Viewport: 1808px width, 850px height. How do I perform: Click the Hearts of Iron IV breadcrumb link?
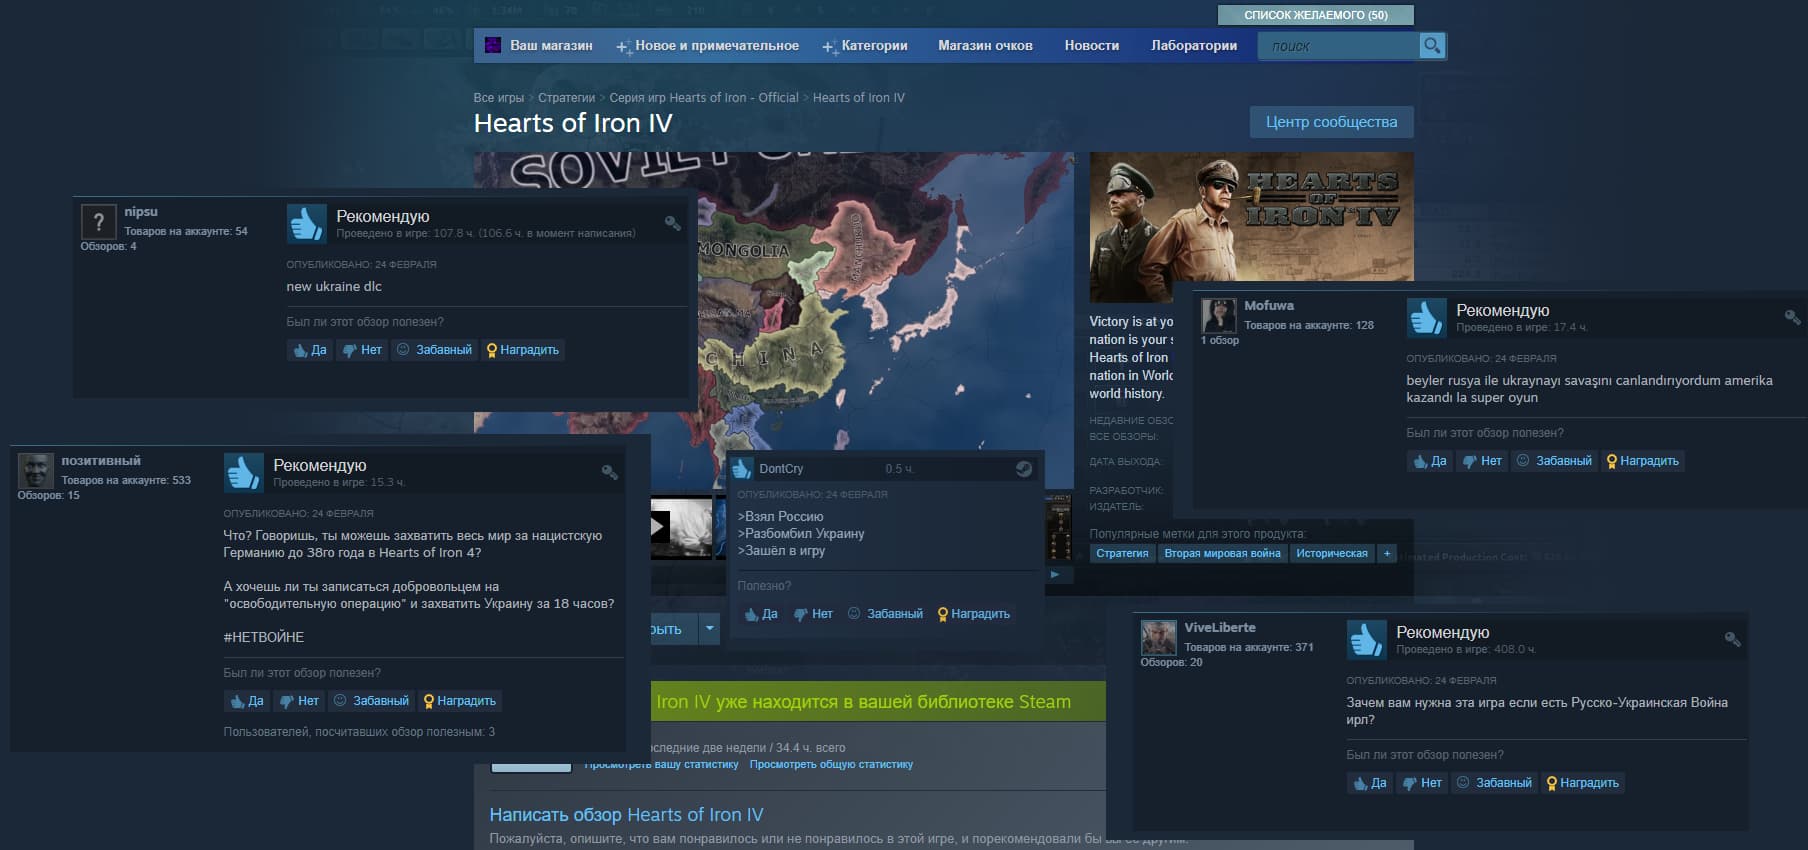tap(859, 98)
